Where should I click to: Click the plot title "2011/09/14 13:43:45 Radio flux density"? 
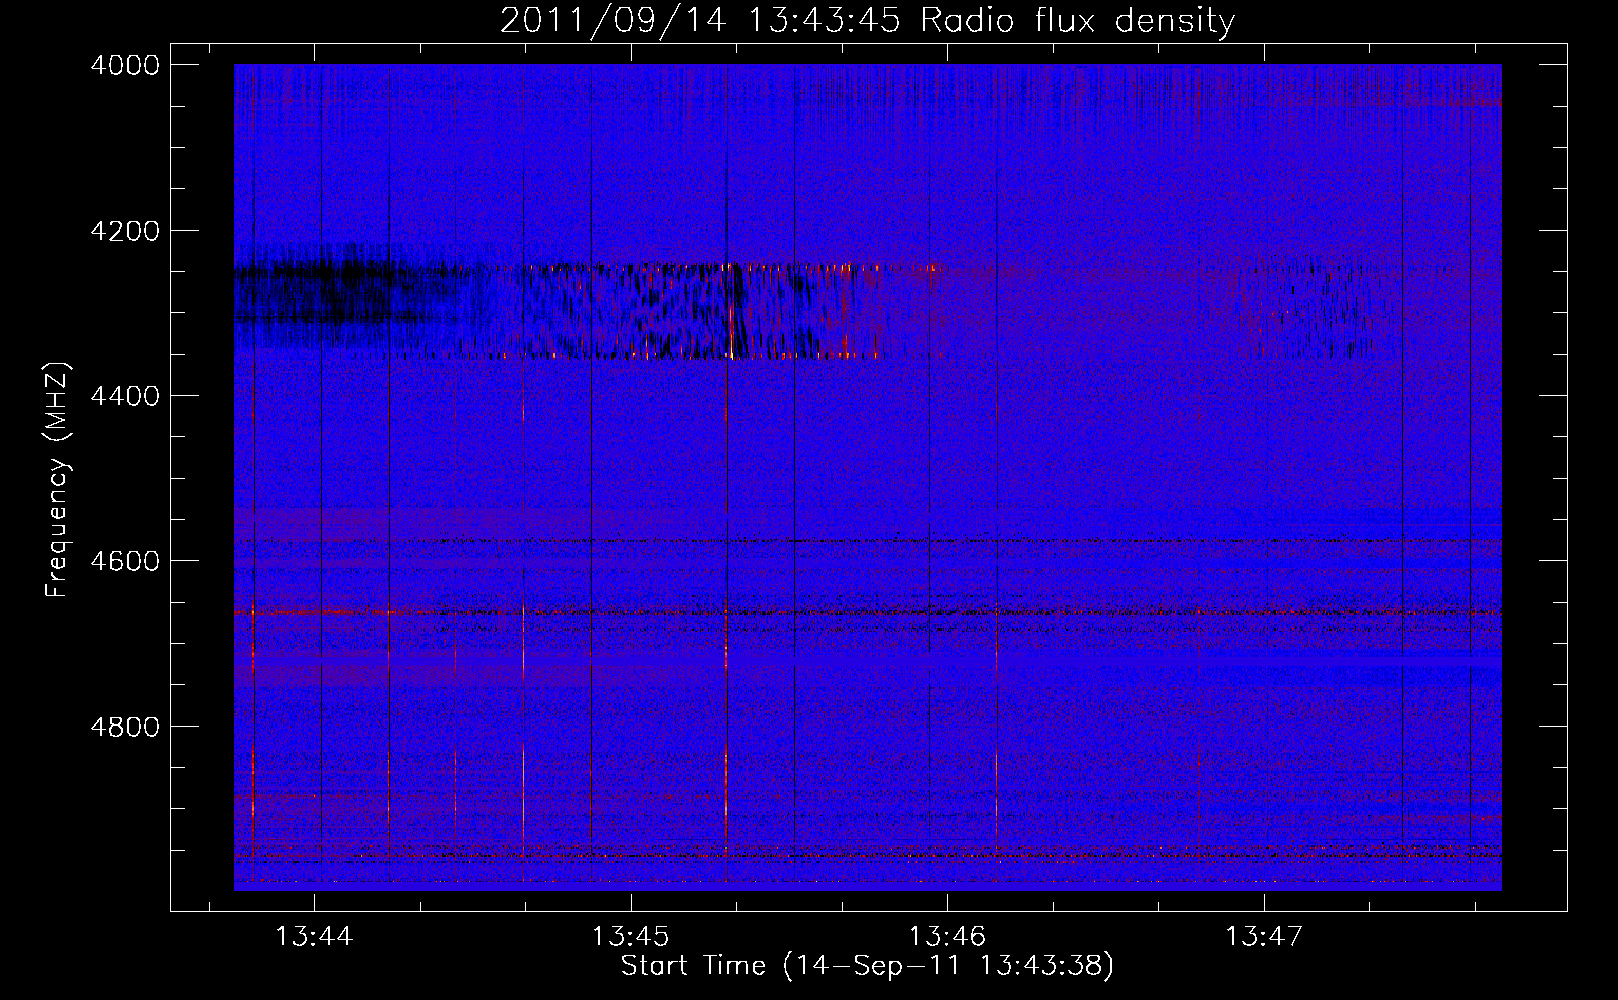coord(867,20)
